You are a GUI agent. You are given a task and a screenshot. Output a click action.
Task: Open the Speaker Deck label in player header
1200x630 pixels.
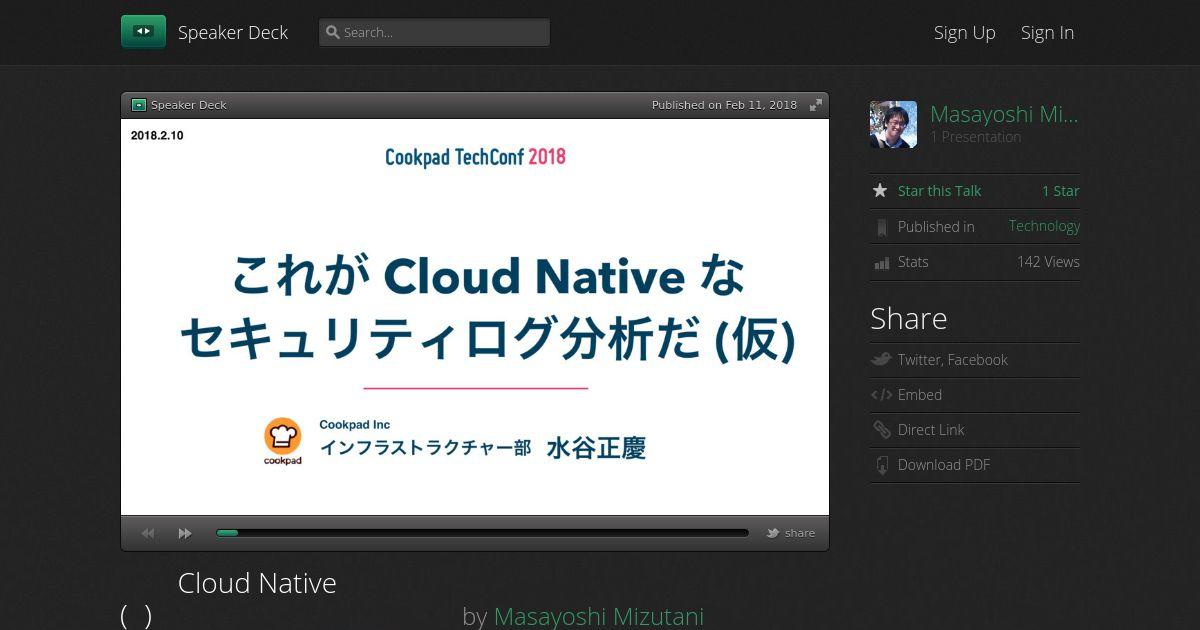click(189, 105)
